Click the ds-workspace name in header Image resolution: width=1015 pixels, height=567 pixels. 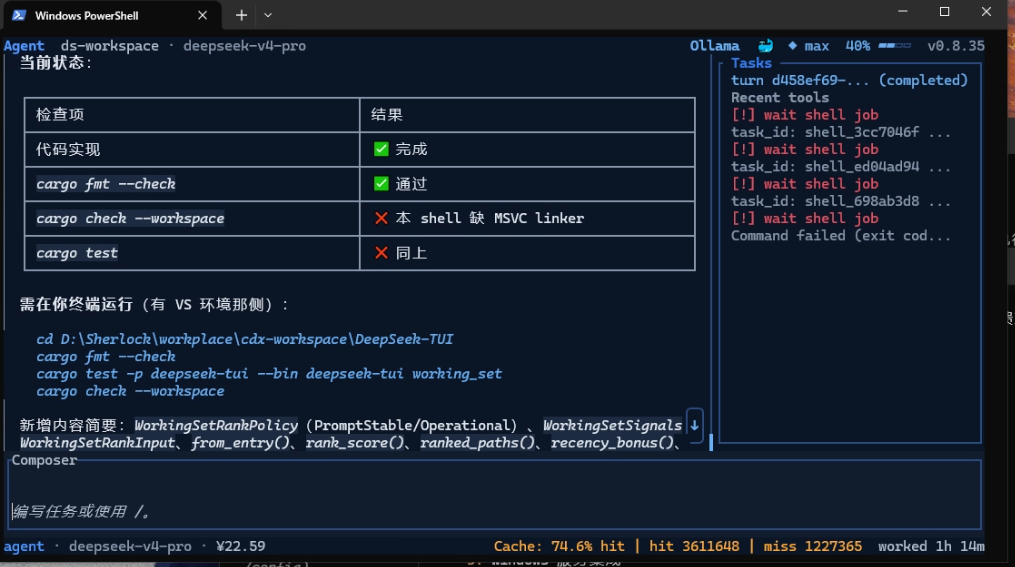[x=109, y=46]
